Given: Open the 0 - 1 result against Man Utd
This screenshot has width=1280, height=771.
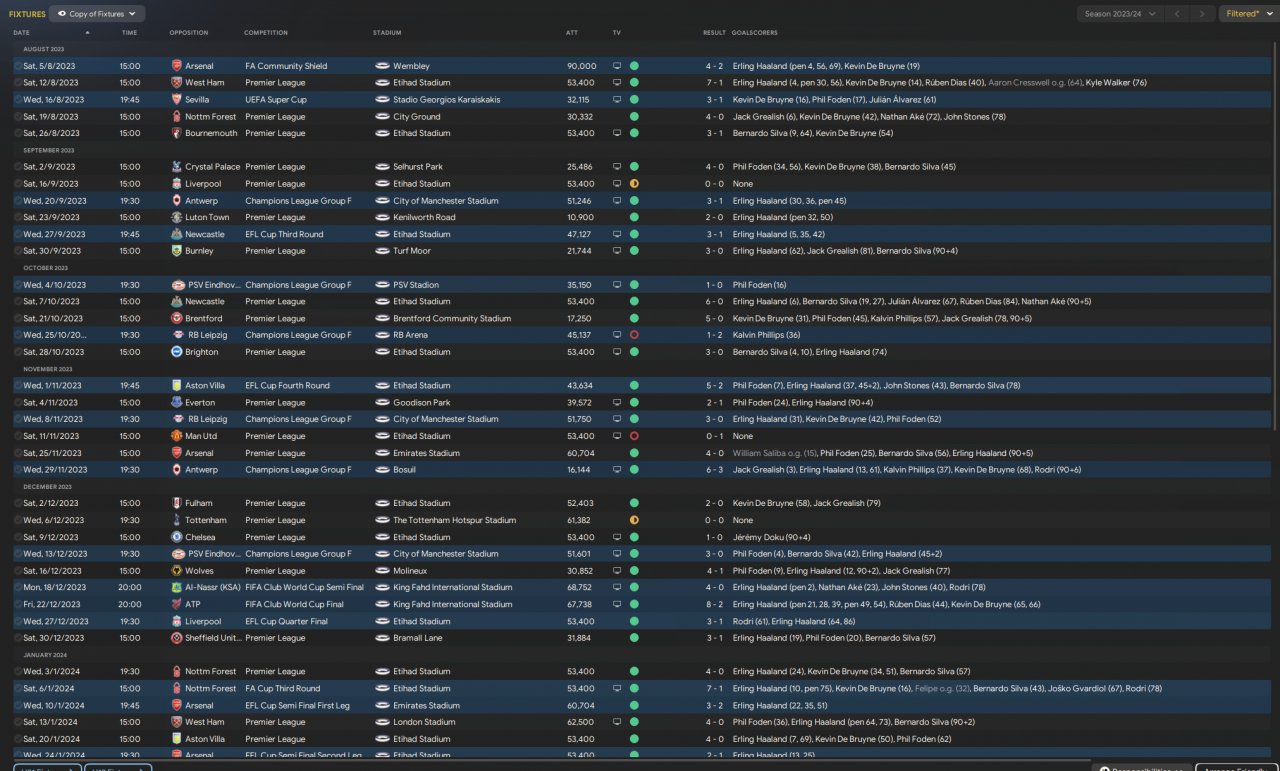Looking at the screenshot, I should point(714,436).
